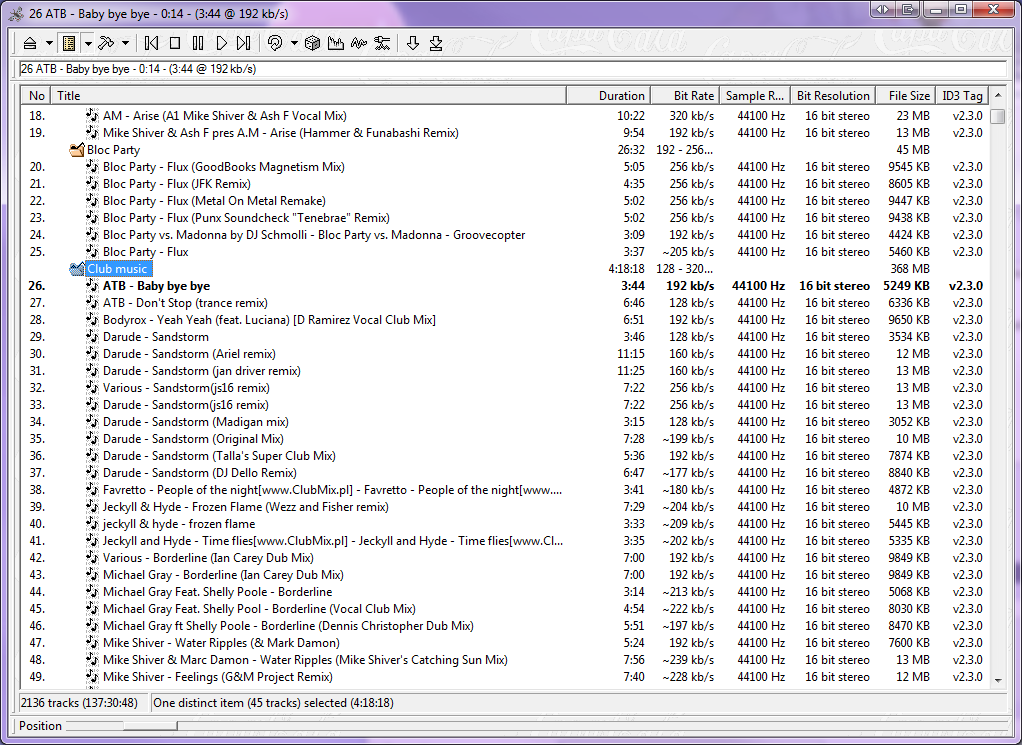Select the Club music folder label
This screenshot has height=745, width=1022.
click(117, 269)
